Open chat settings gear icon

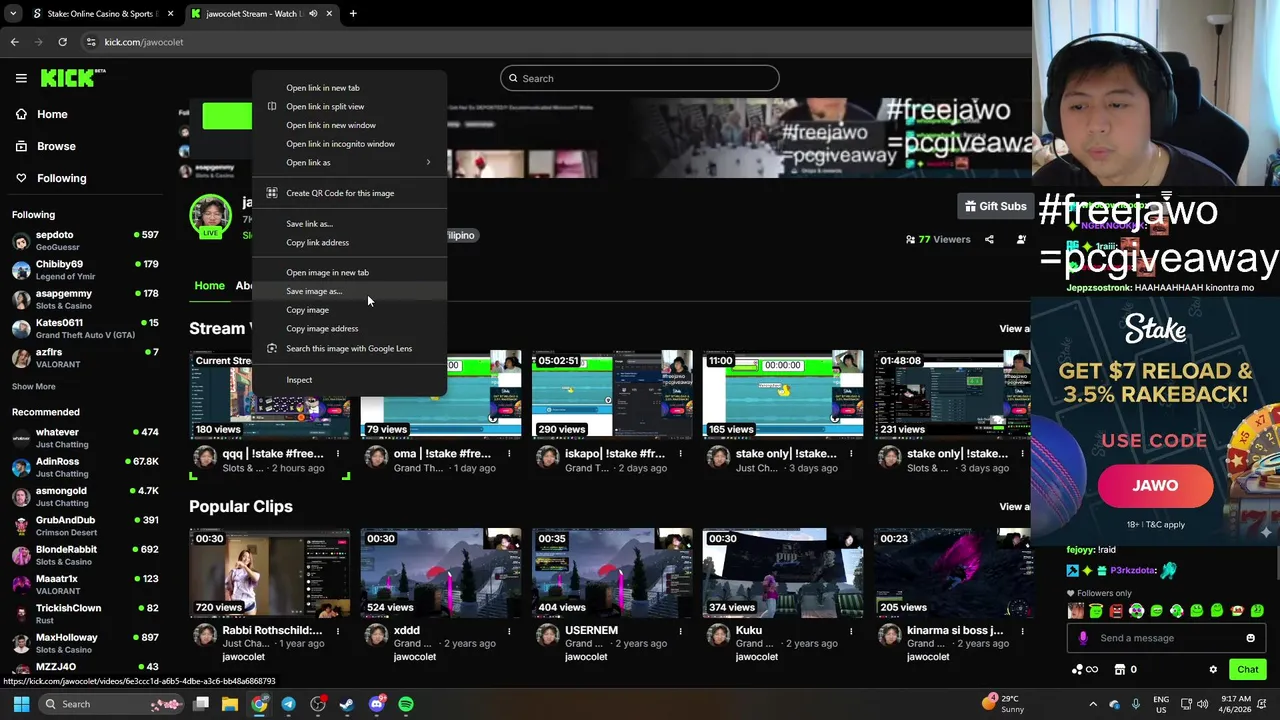click(1213, 670)
